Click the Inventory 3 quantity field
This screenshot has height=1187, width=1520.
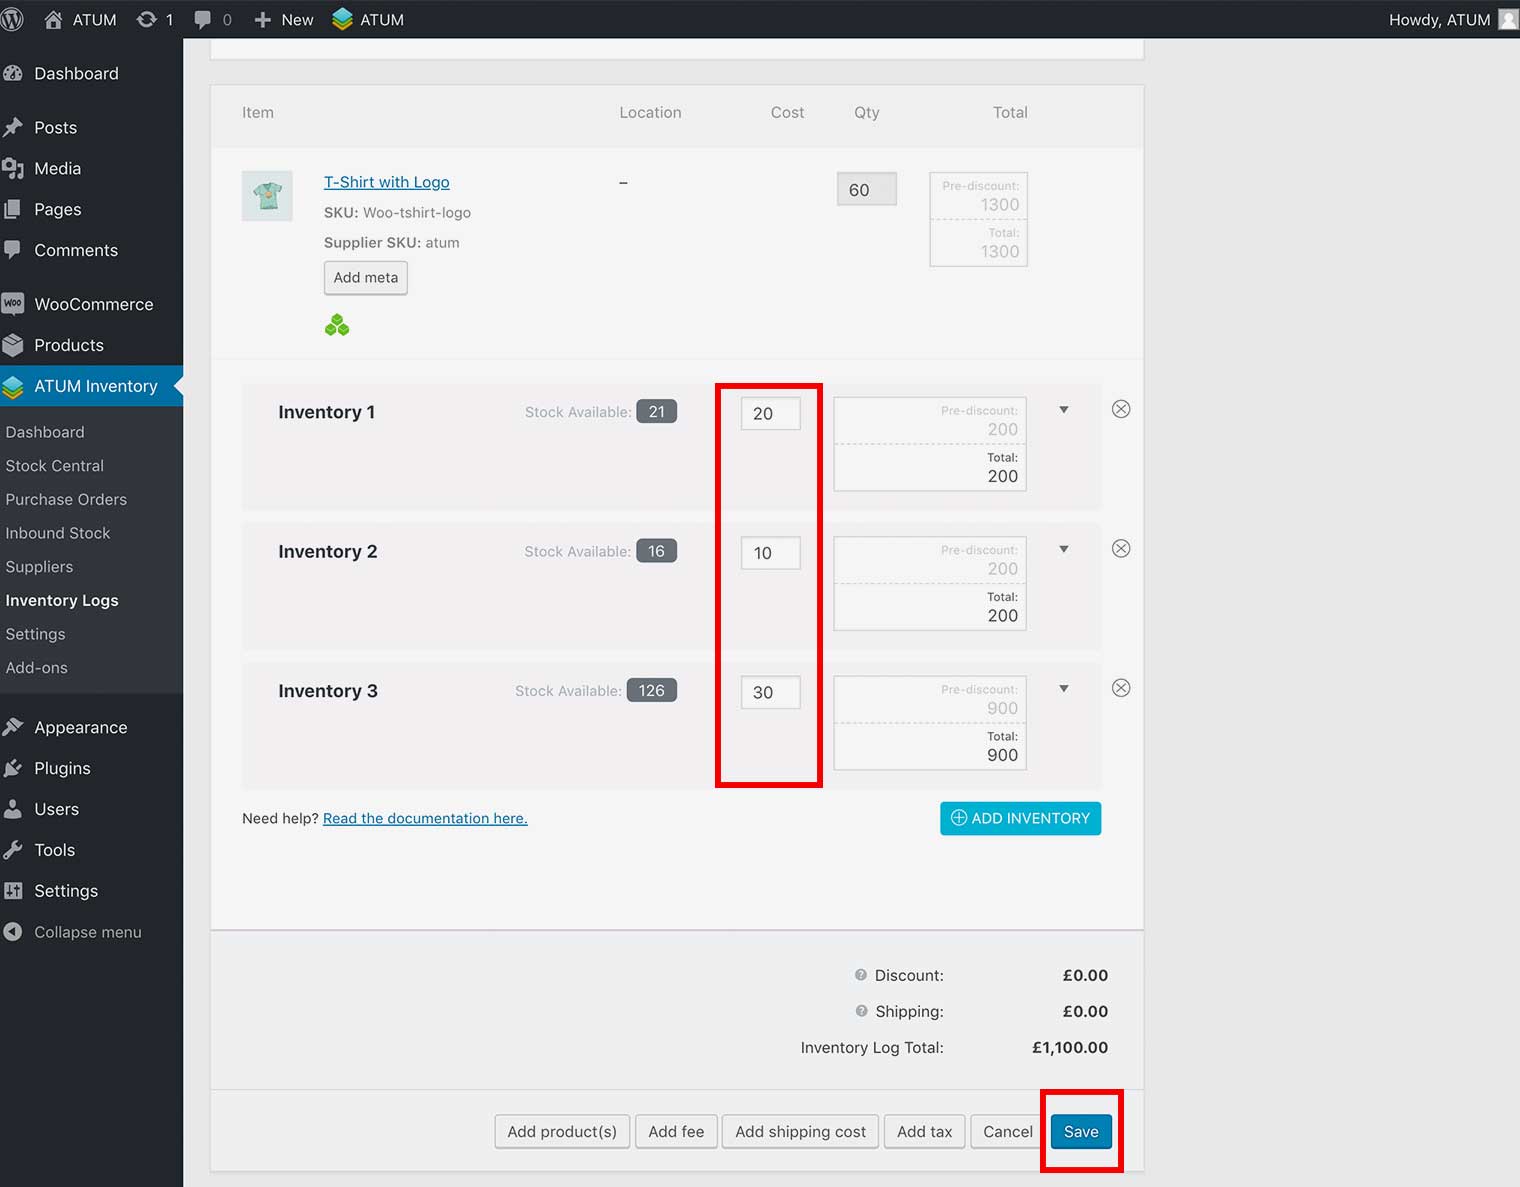pos(770,692)
